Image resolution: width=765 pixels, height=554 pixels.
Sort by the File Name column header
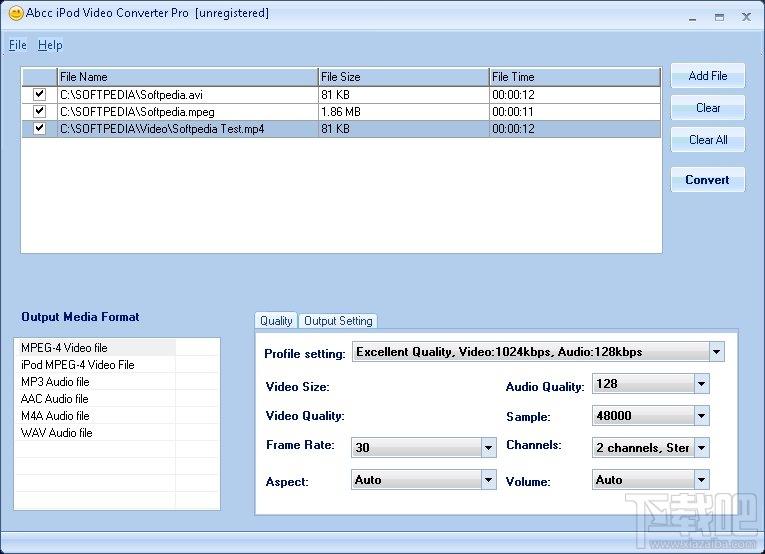[x=187, y=77]
